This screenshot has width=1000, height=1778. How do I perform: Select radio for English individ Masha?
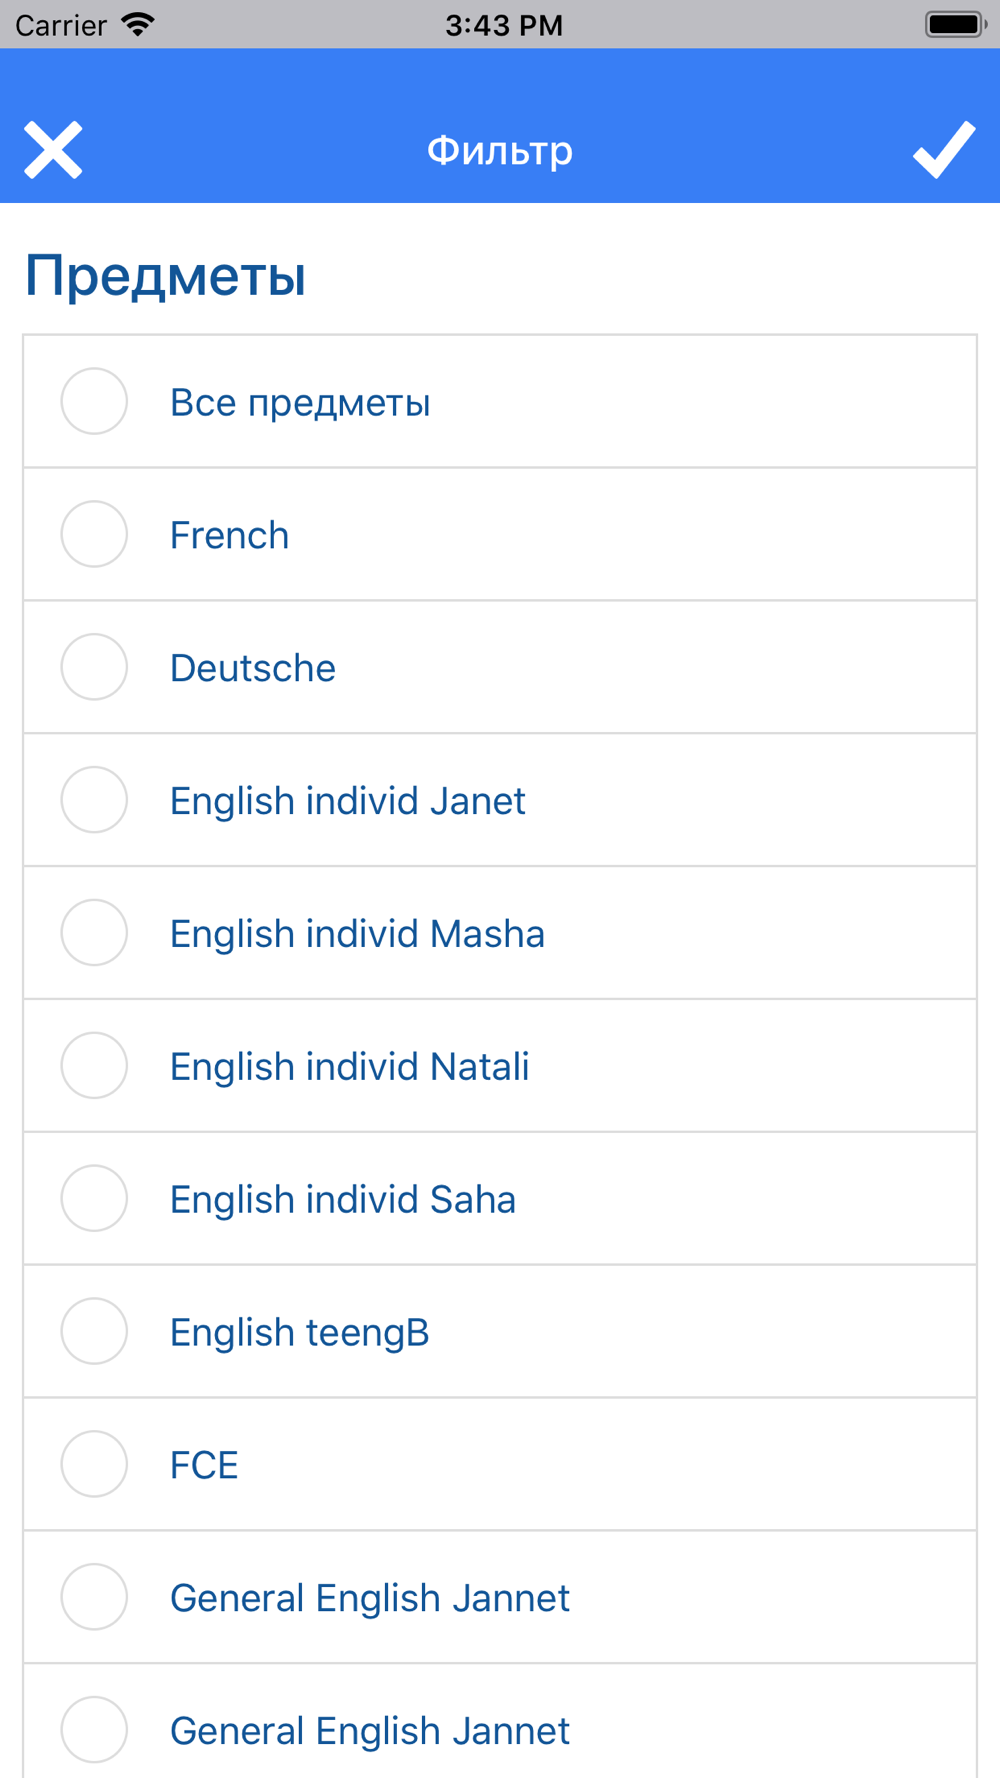[x=94, y=933]
